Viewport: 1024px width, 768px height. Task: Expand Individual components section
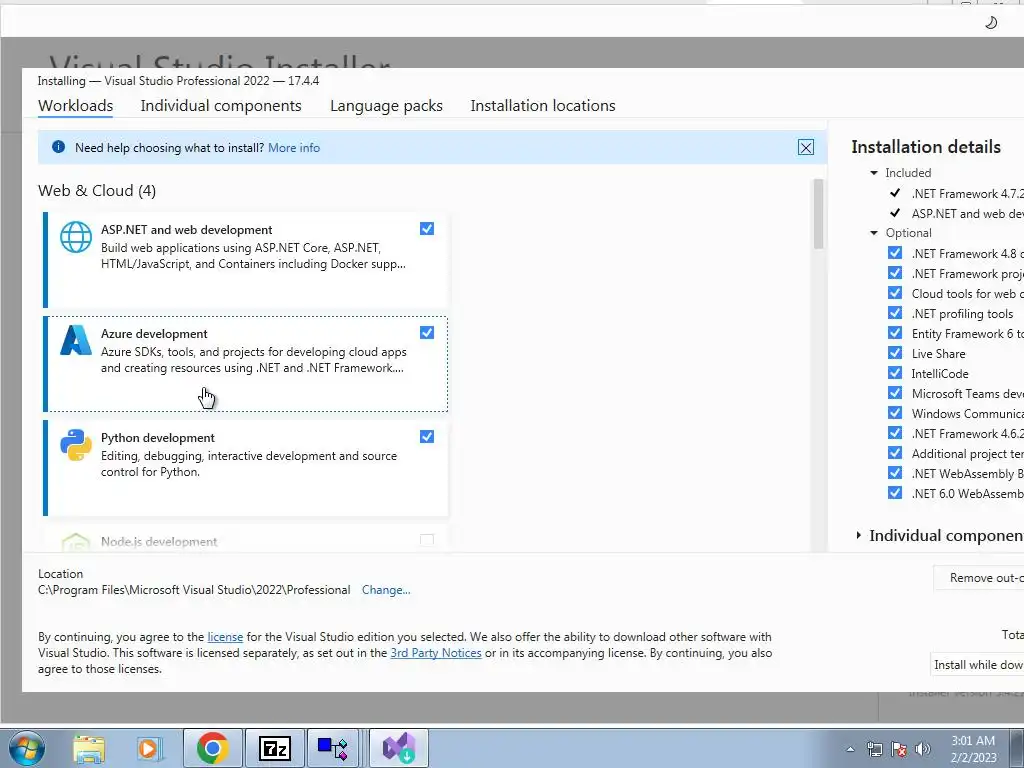tap(859, 536)
